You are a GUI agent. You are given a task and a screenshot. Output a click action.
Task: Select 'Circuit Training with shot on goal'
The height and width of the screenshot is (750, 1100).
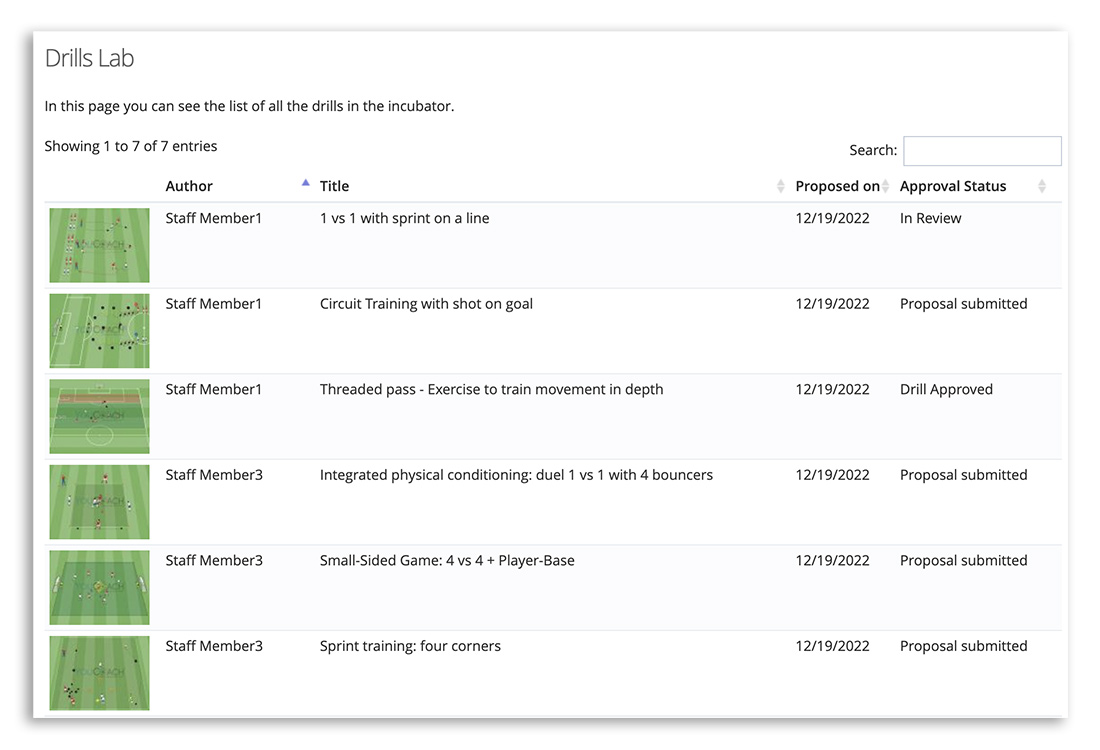[427, 304]
